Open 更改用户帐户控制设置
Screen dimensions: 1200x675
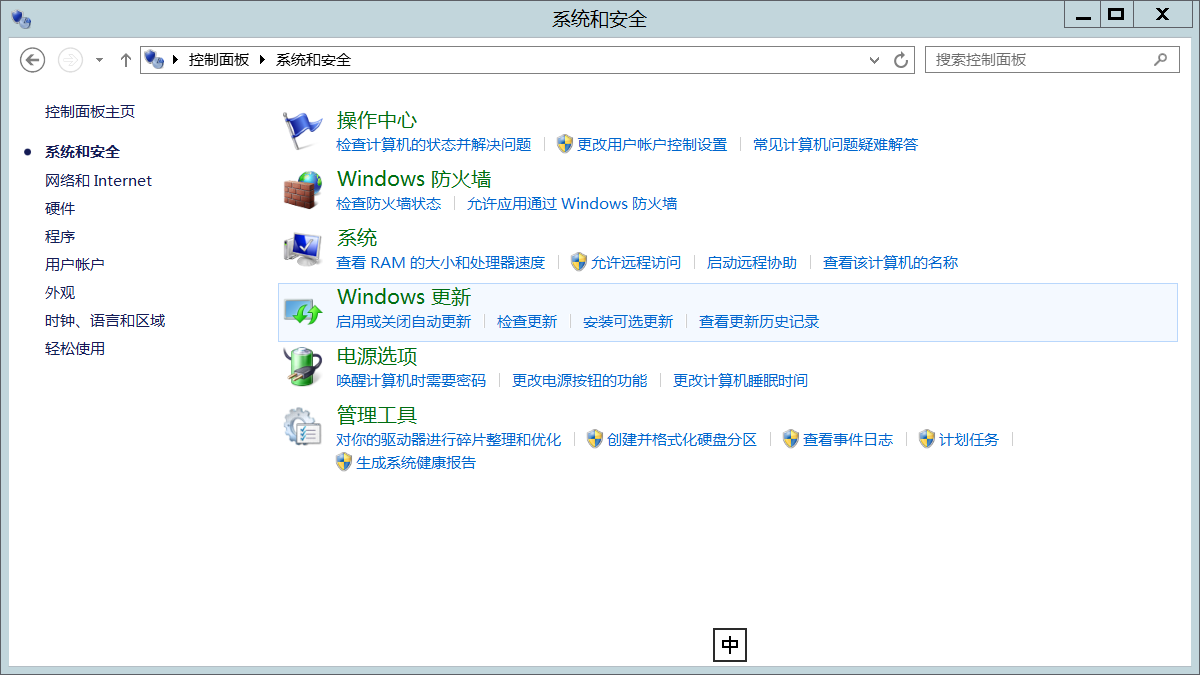(x=652, y=144)
